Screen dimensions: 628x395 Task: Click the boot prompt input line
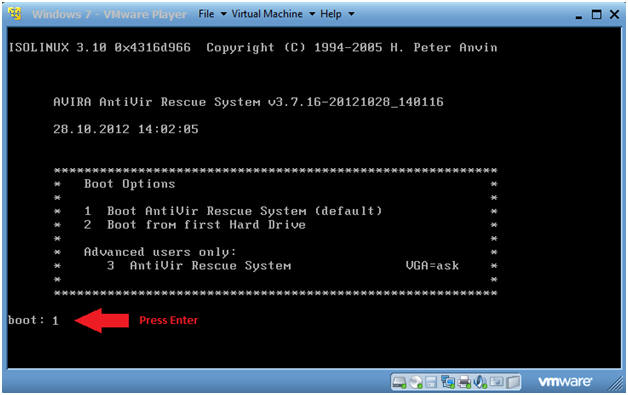[x=34, y=320]
